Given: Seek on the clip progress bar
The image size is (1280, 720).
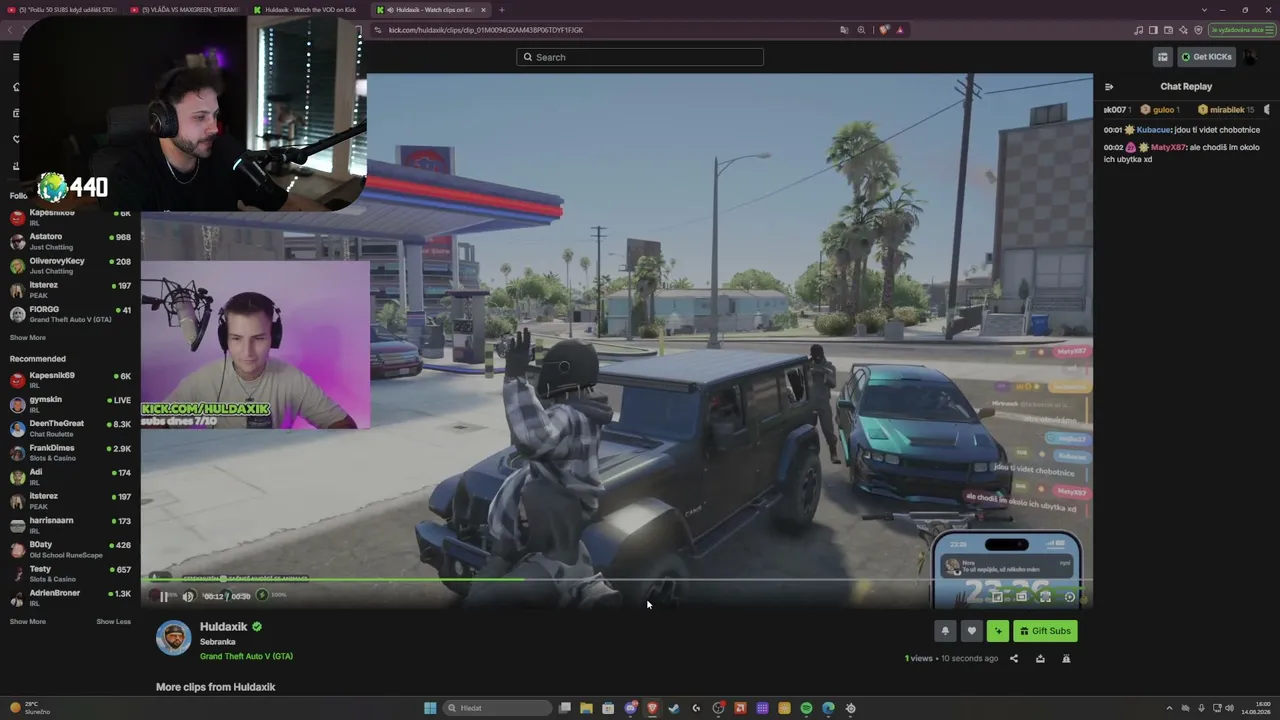Looking at the screenshot, I should 617,580.
